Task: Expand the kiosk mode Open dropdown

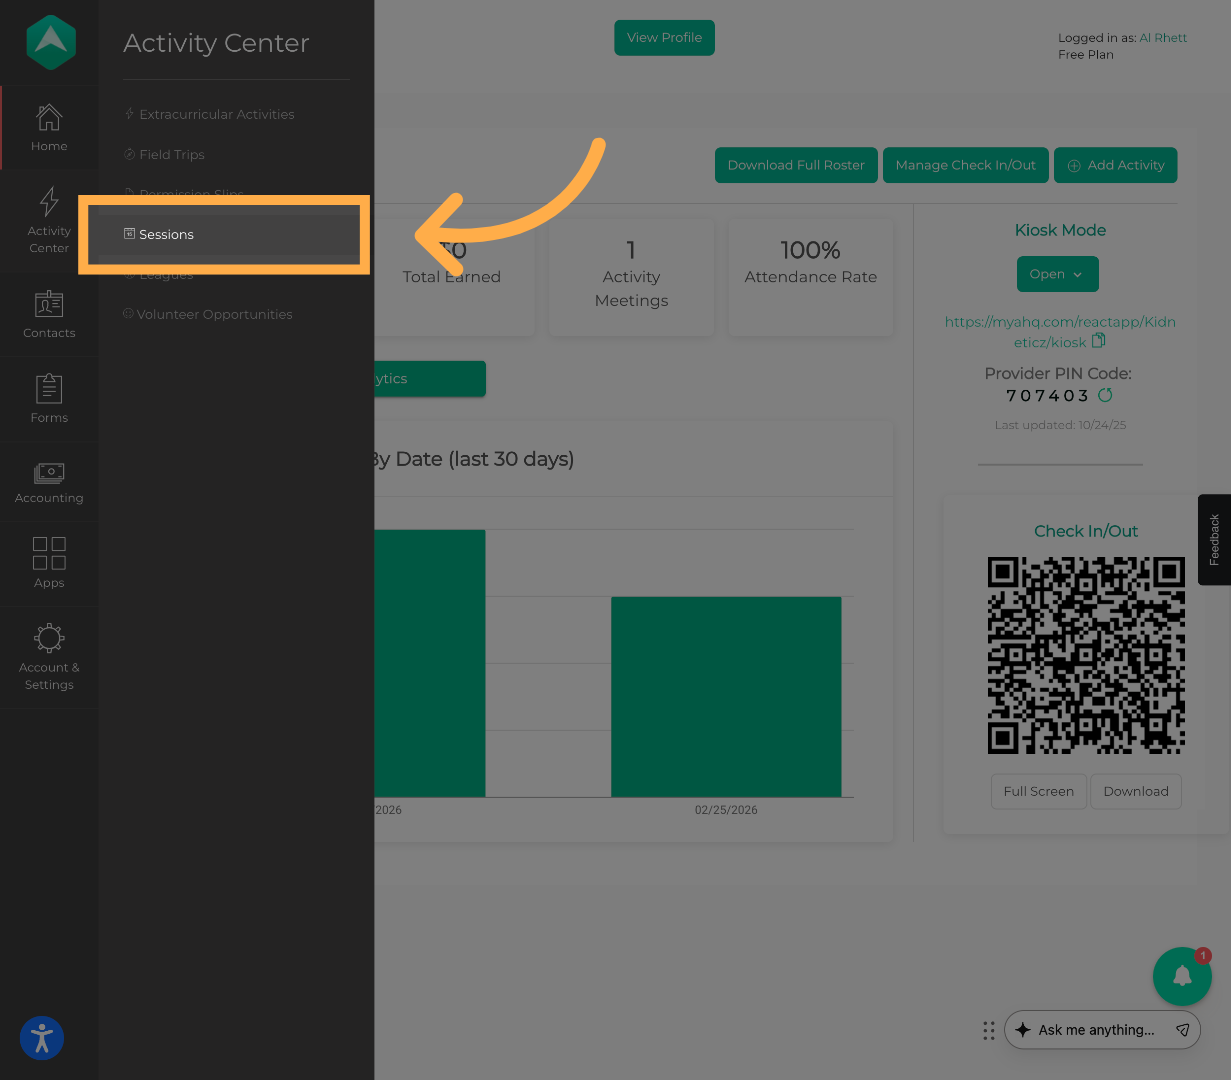Action: coord(1057,273)
